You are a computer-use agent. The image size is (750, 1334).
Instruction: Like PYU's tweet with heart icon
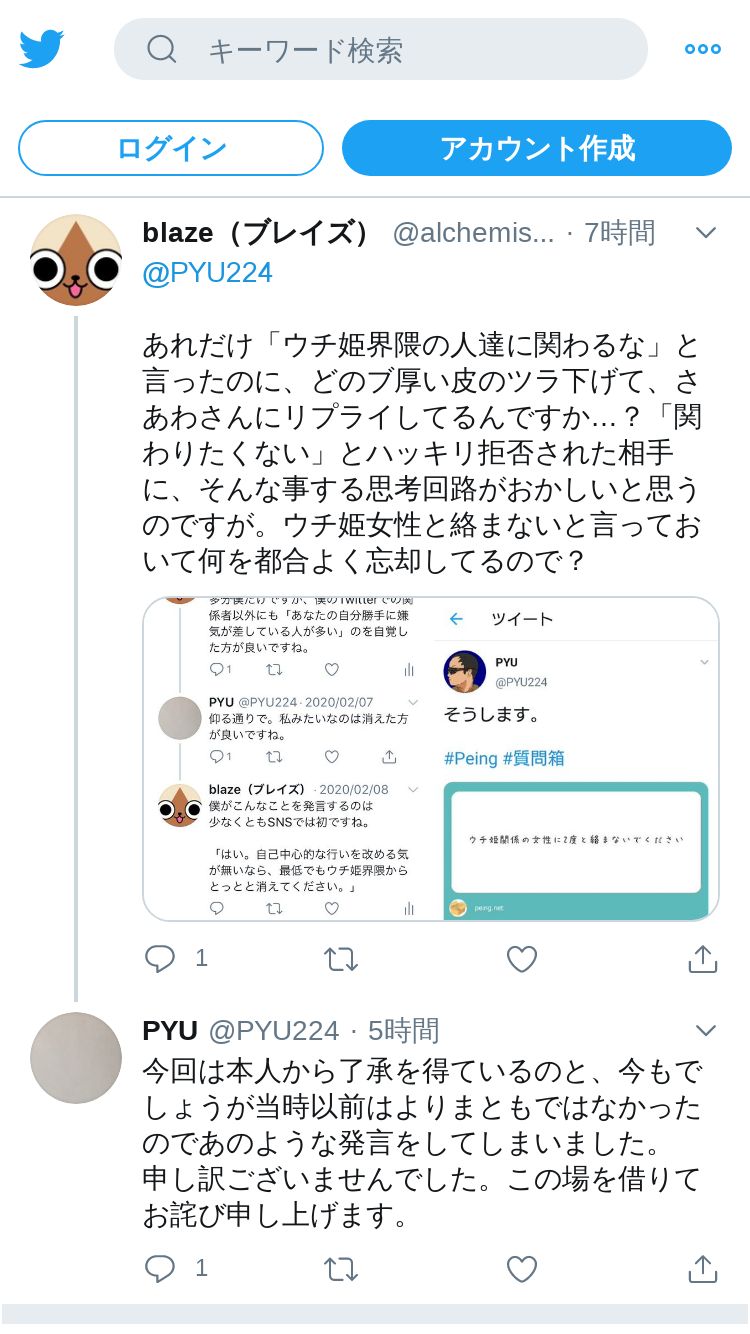click(x=522, y=1269)
